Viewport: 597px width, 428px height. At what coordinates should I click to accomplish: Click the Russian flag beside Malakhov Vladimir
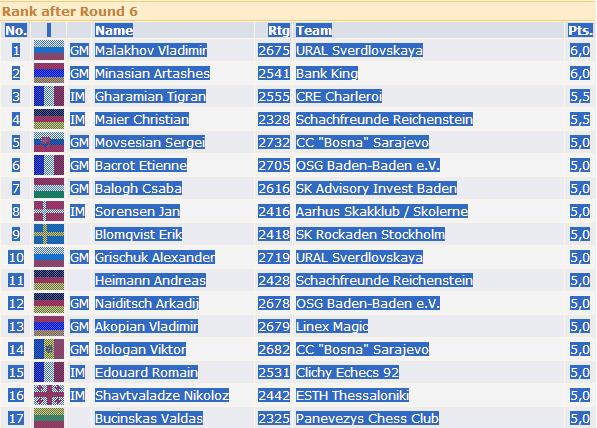point(49,50)
